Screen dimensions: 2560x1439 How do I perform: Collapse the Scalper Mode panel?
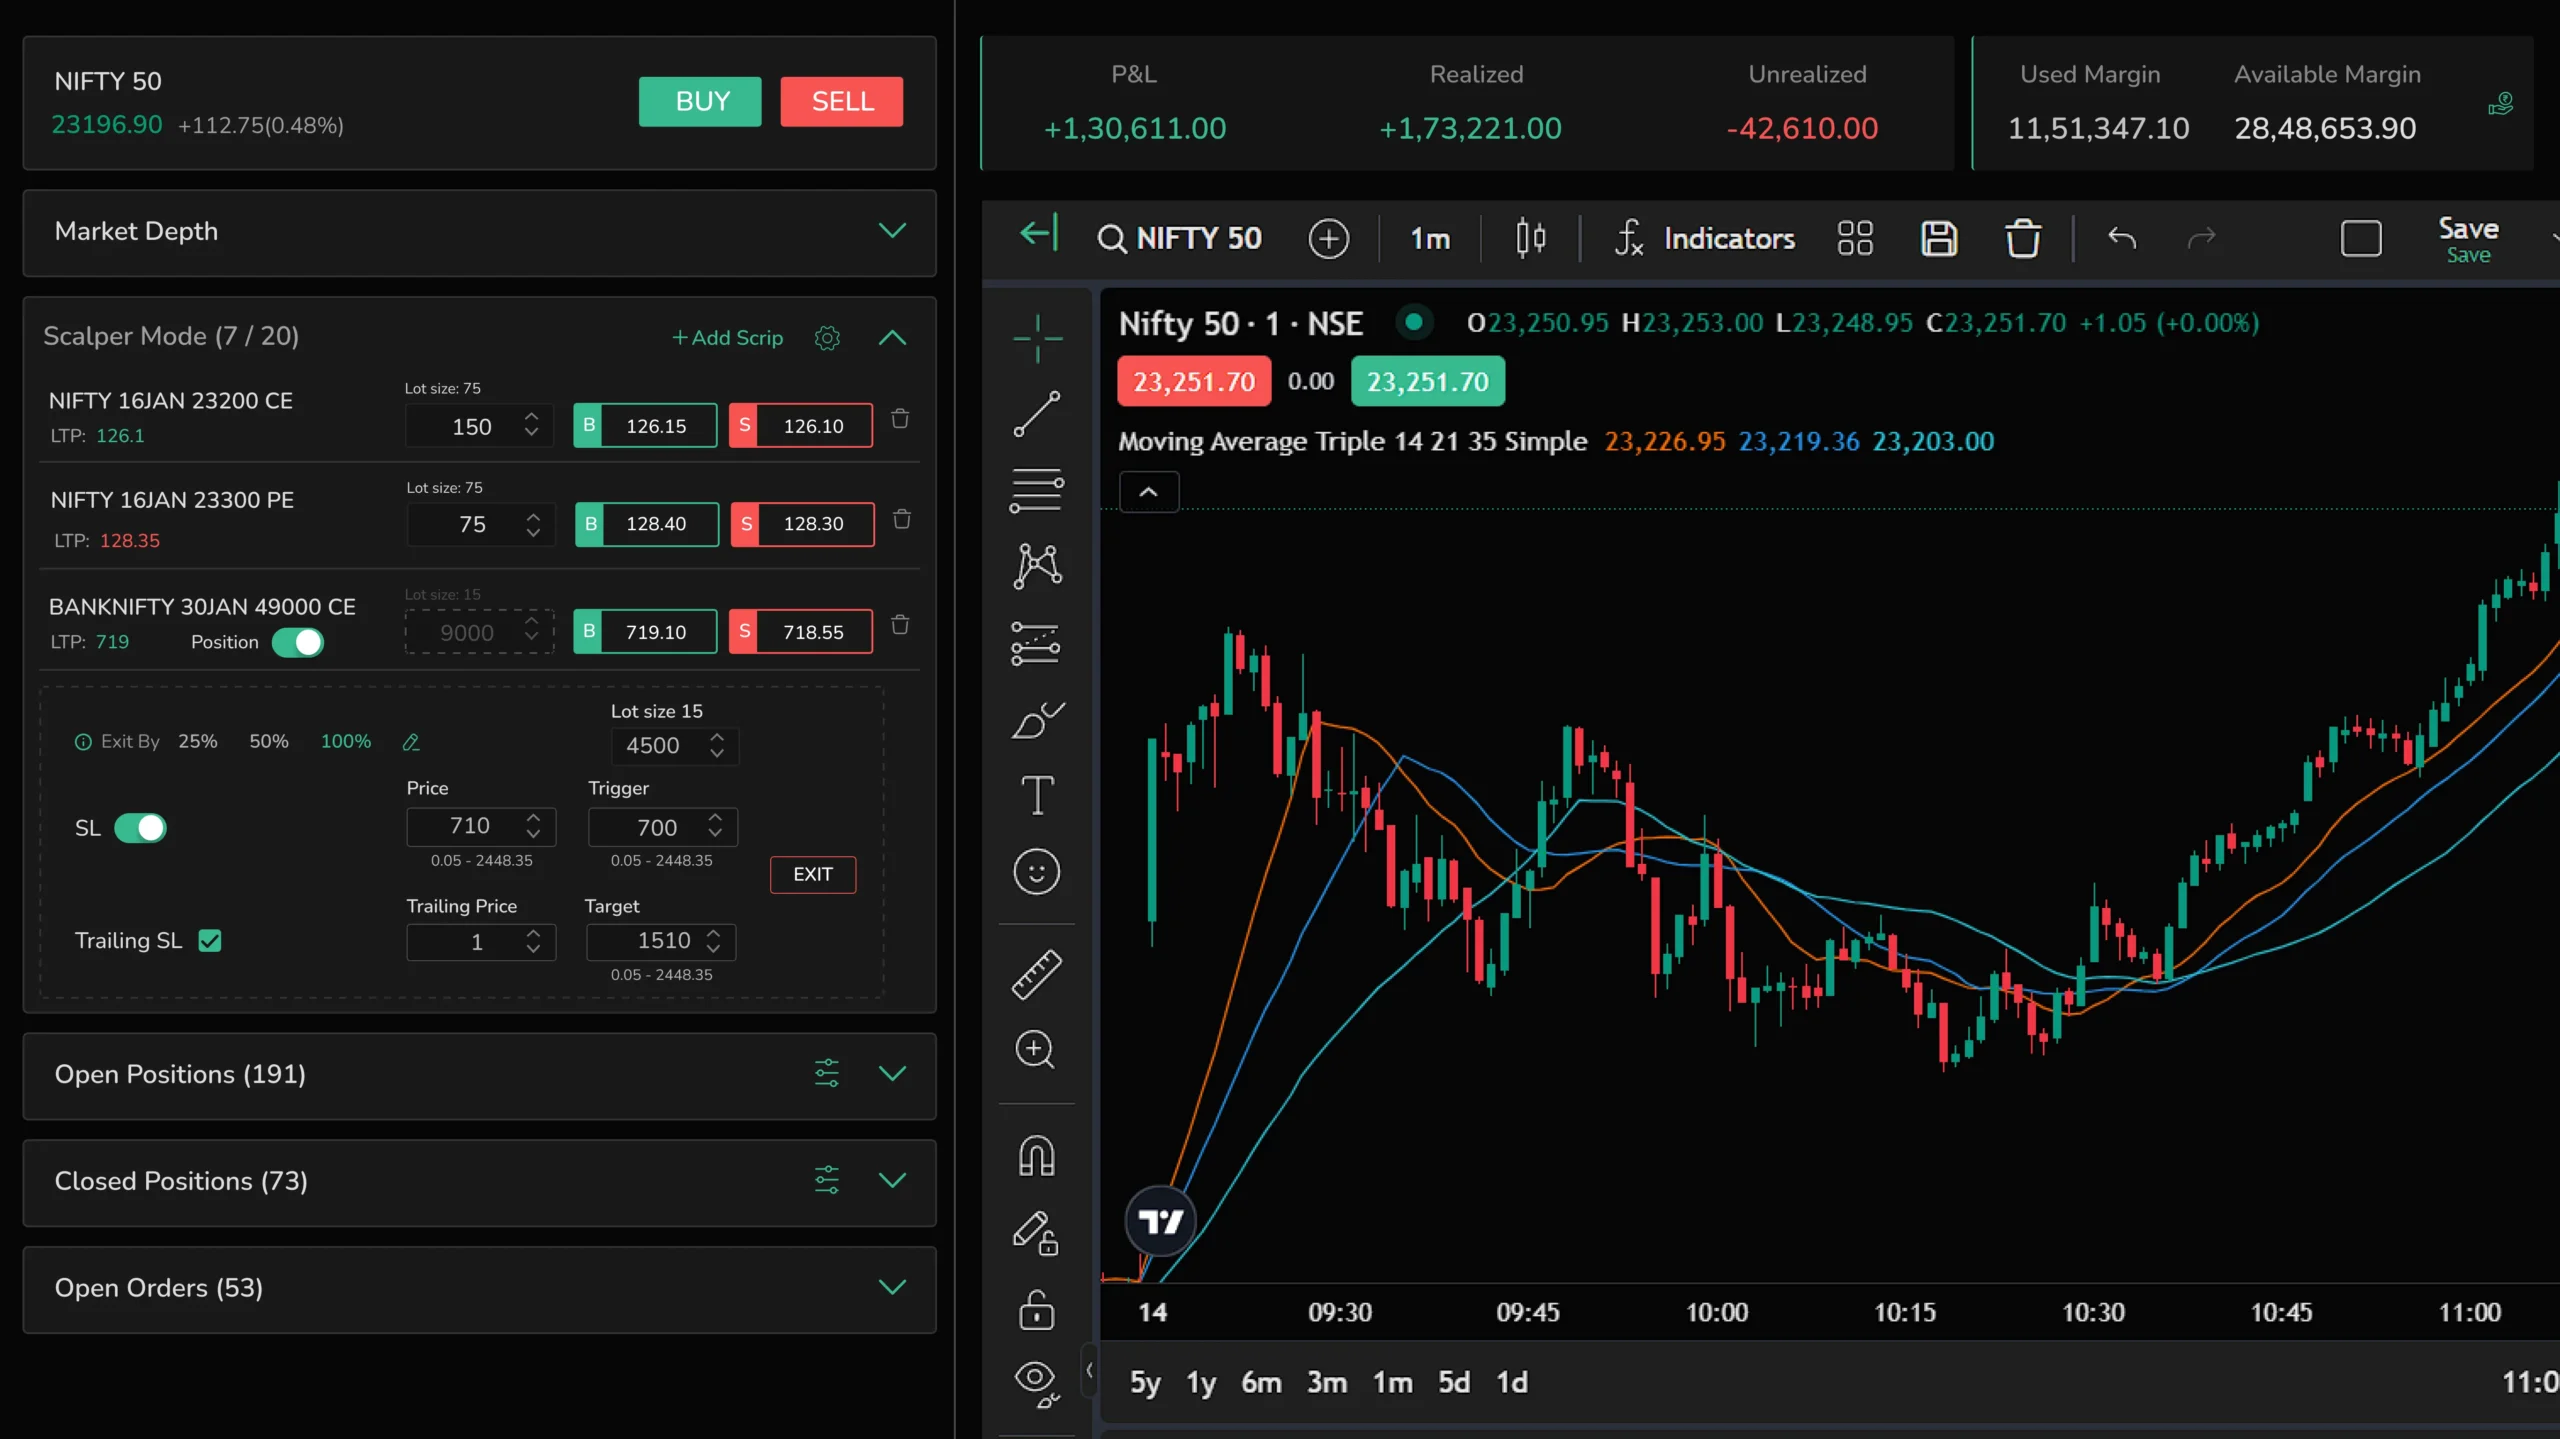coord(891,338)
